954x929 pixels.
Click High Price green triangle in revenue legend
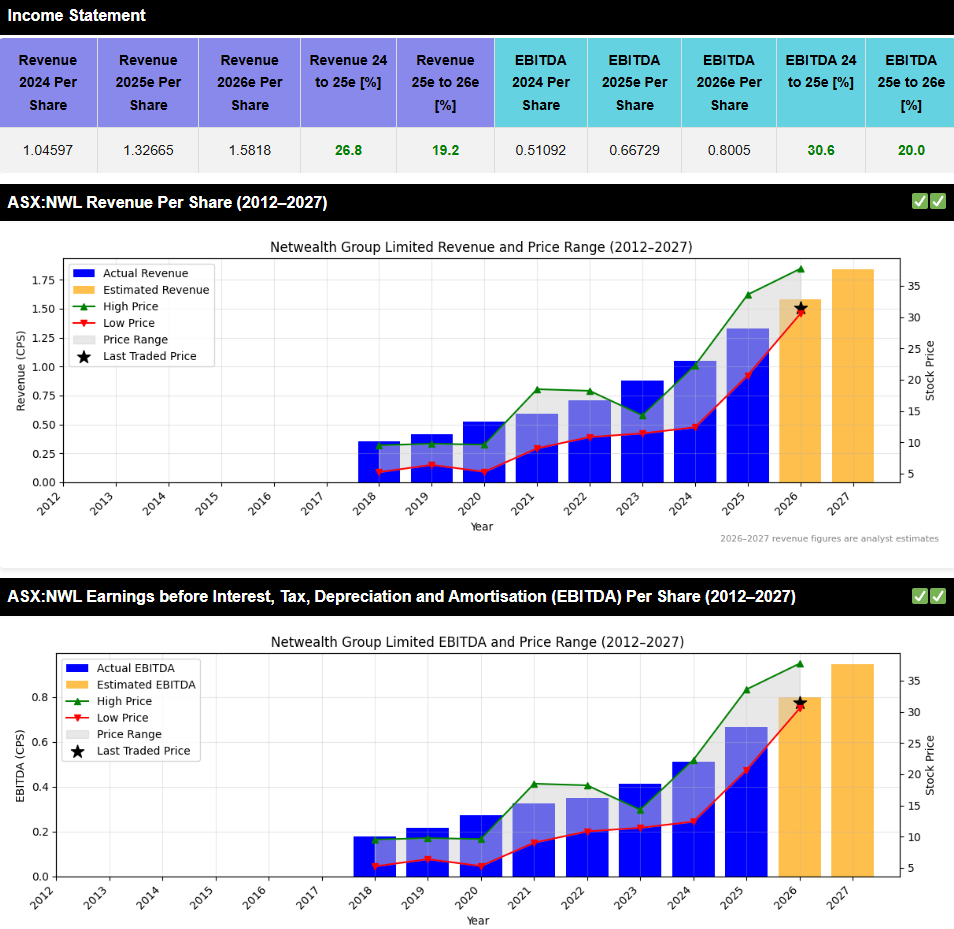pos(84,306)
